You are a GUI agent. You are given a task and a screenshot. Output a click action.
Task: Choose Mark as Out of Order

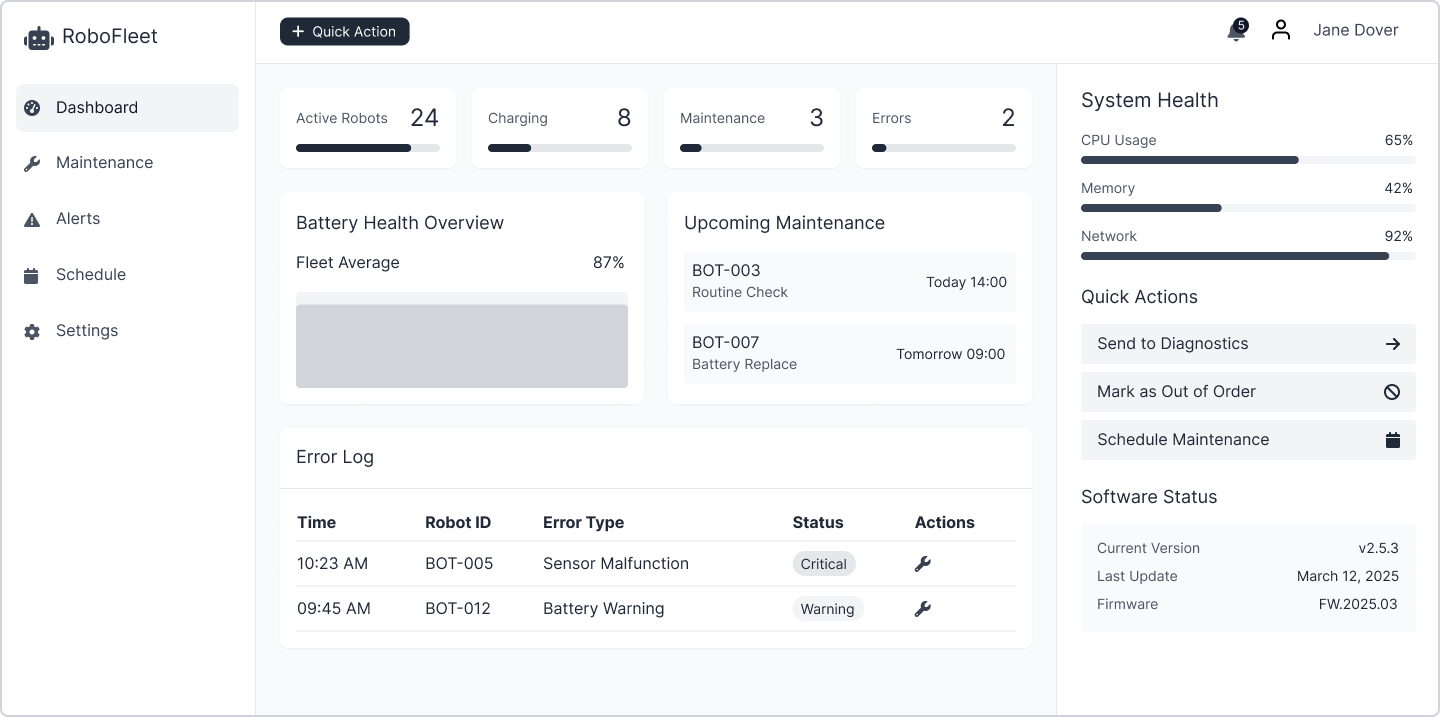point(1248,392)
